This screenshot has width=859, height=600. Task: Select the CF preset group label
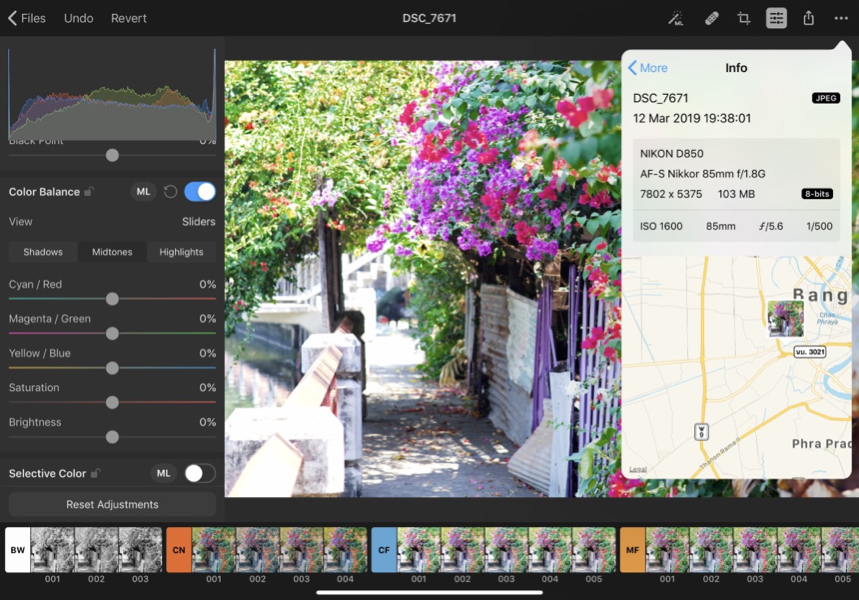384,550
